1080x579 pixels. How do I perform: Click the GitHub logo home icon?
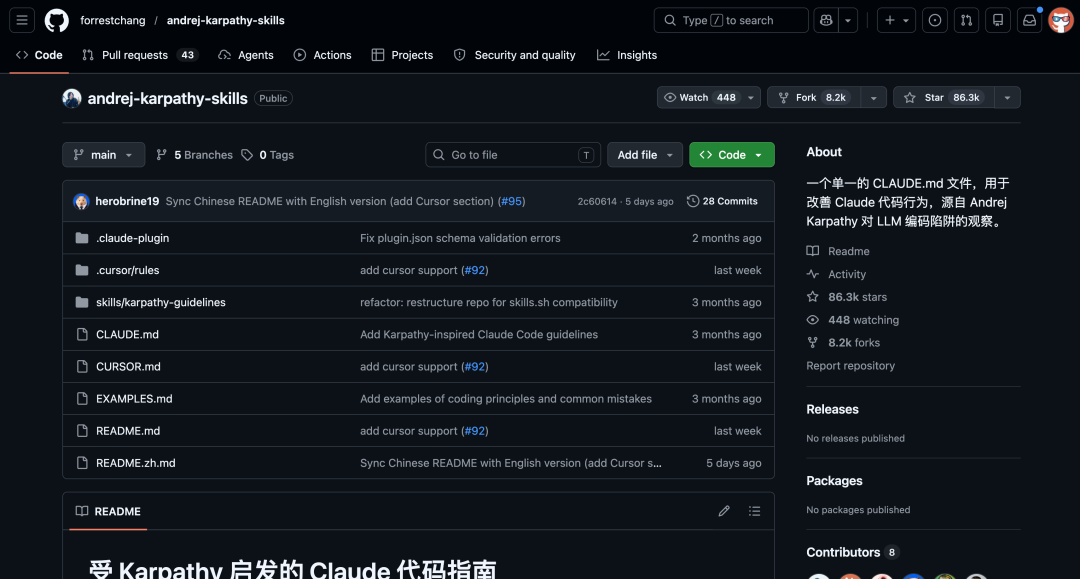tap(56, 20)
